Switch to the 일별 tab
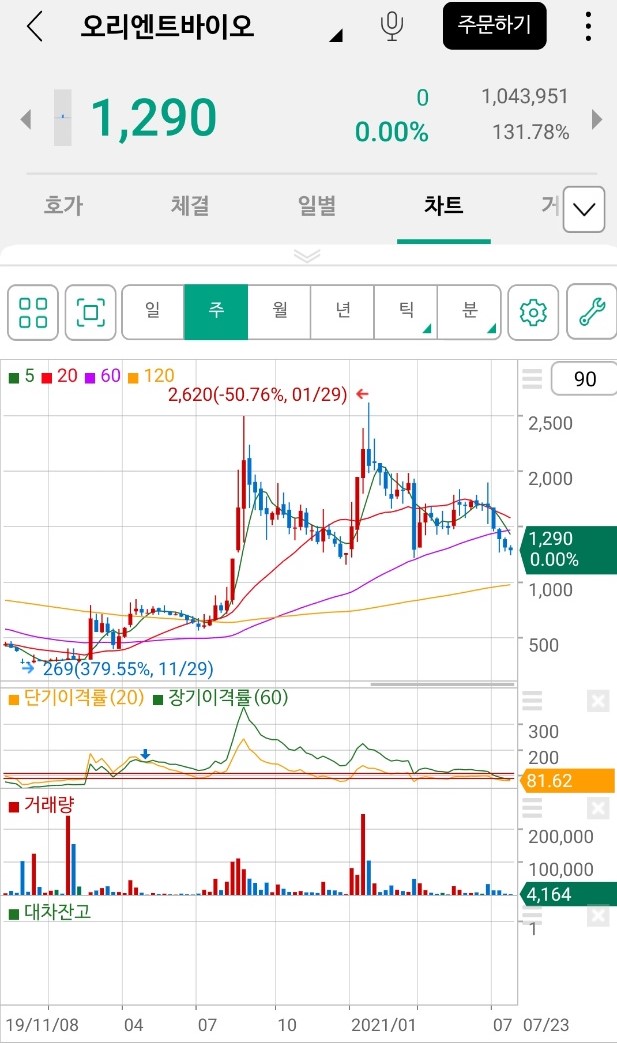The height and width of the screenshot is (1043, 617). [316, 206]
